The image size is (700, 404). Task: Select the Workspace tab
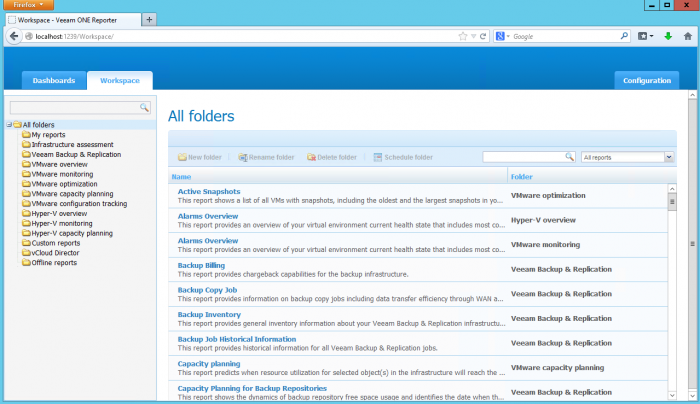[120, 80]
